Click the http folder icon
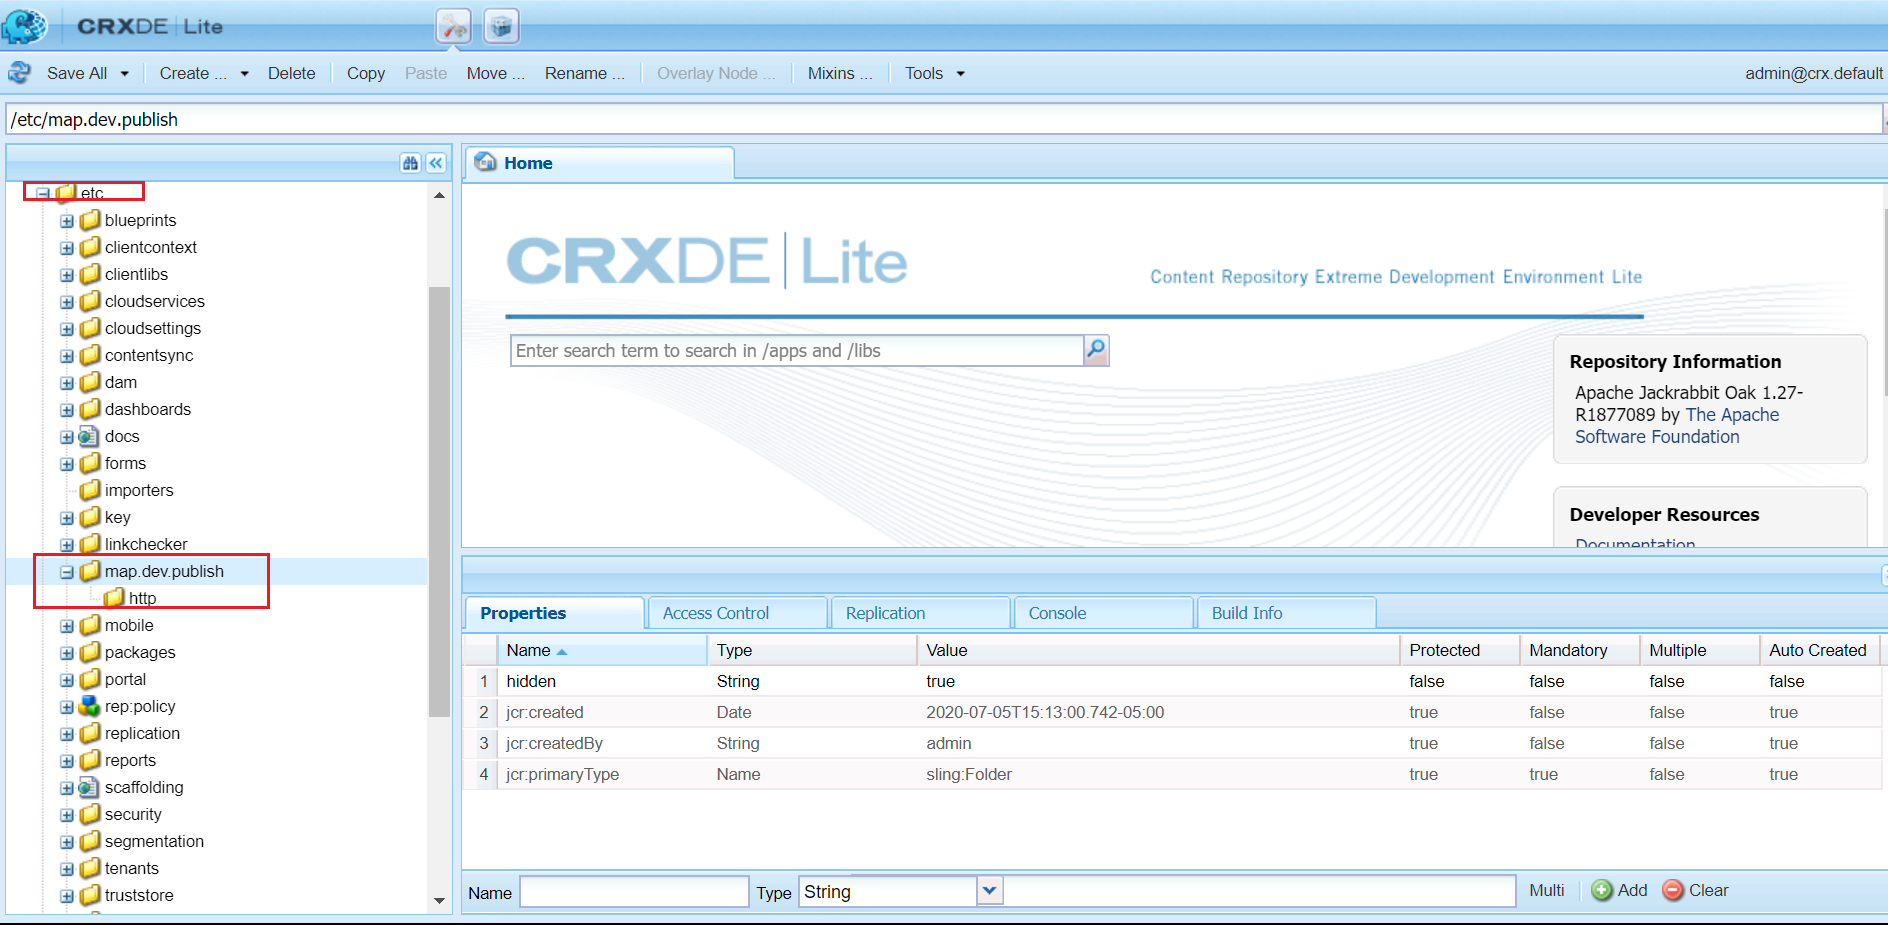The width and height of the screenshot is (1888, 925). click(114, 598)
